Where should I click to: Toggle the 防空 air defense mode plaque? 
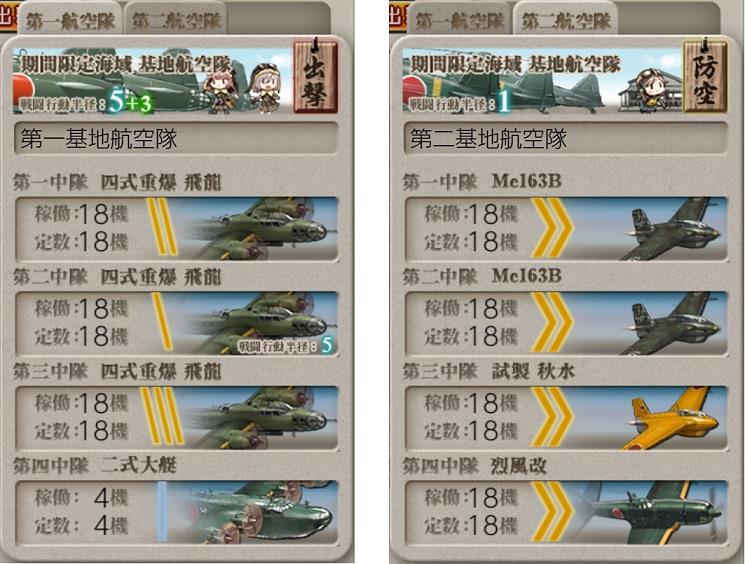click(705, 76)
